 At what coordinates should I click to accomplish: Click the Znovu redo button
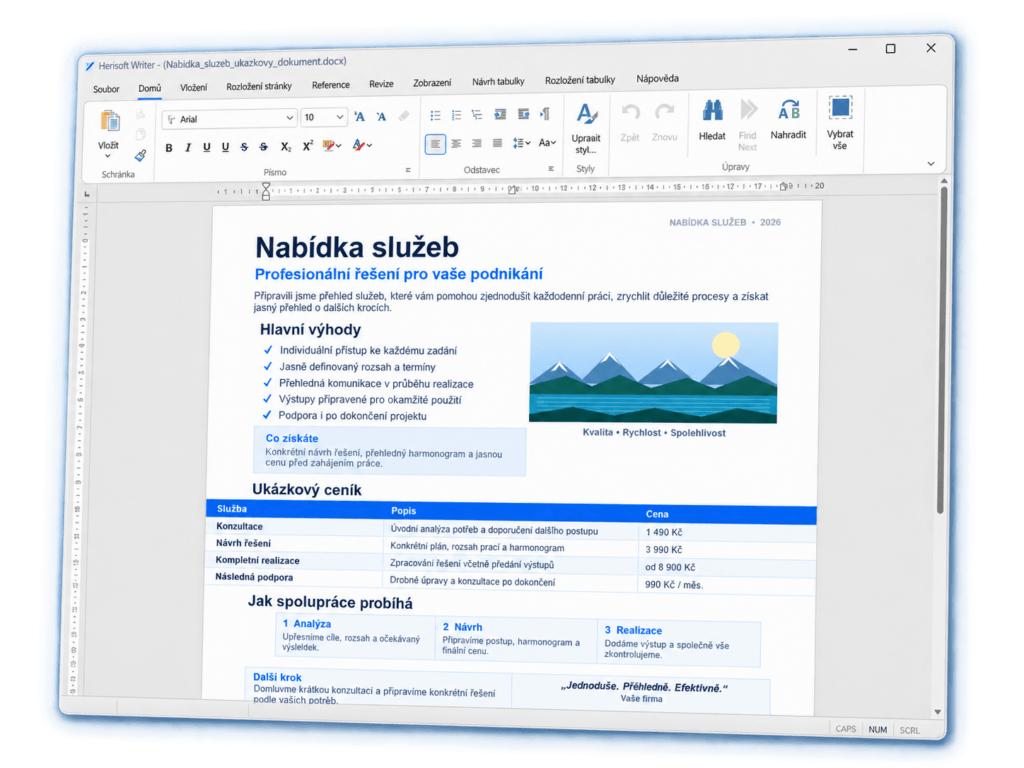664,123
